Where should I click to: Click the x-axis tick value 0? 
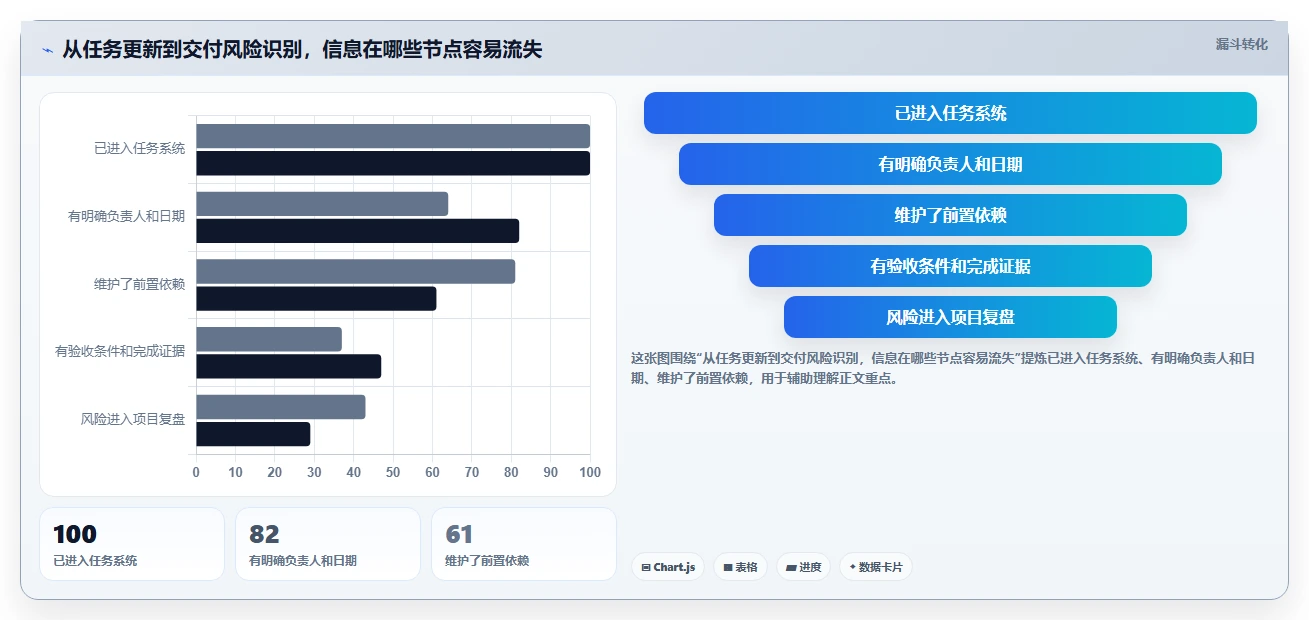[196, 472]
